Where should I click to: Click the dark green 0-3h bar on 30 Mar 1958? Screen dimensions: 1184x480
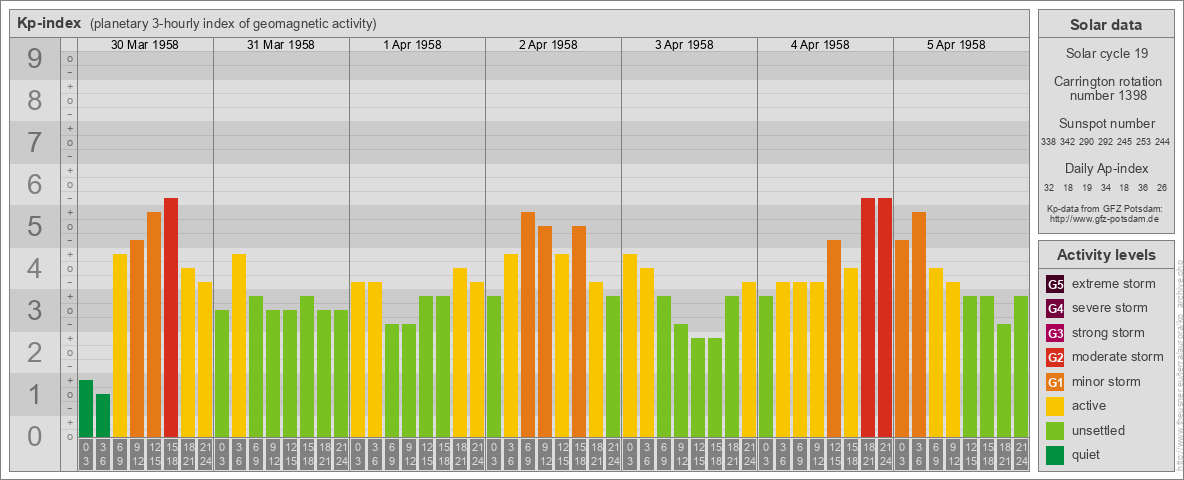click(x=86, y=408)
